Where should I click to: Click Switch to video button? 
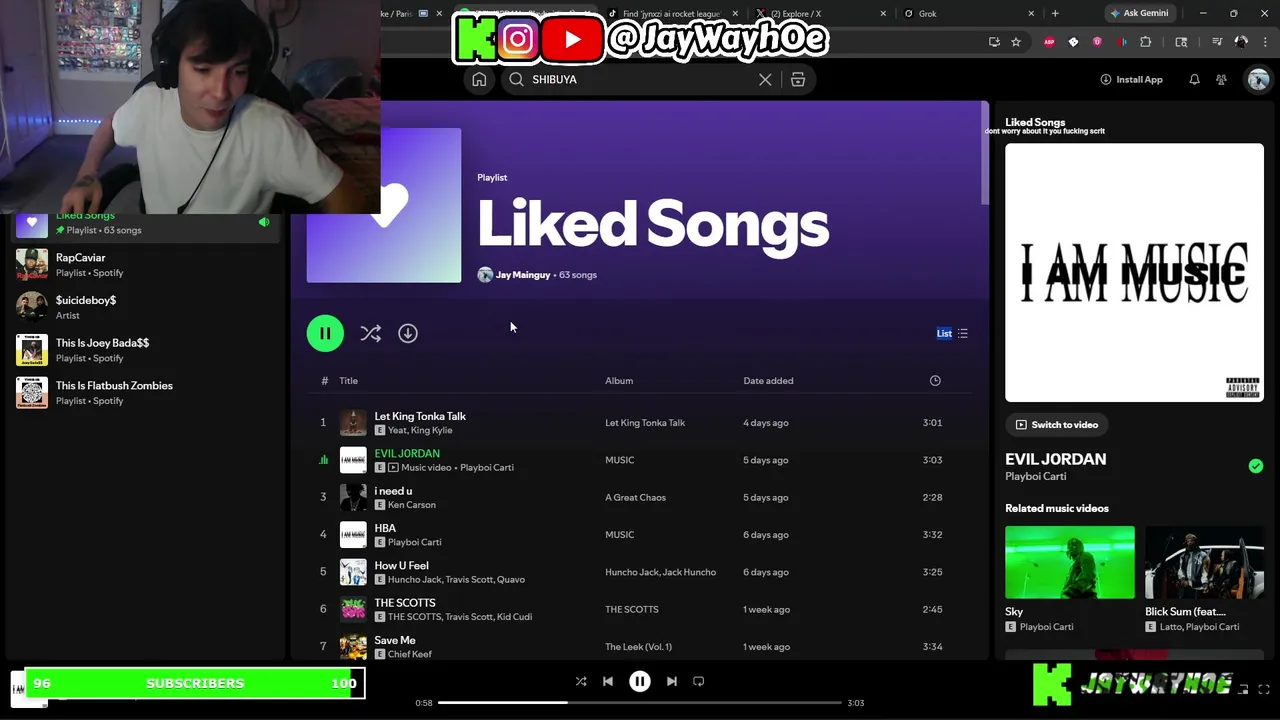(1057, 425)
